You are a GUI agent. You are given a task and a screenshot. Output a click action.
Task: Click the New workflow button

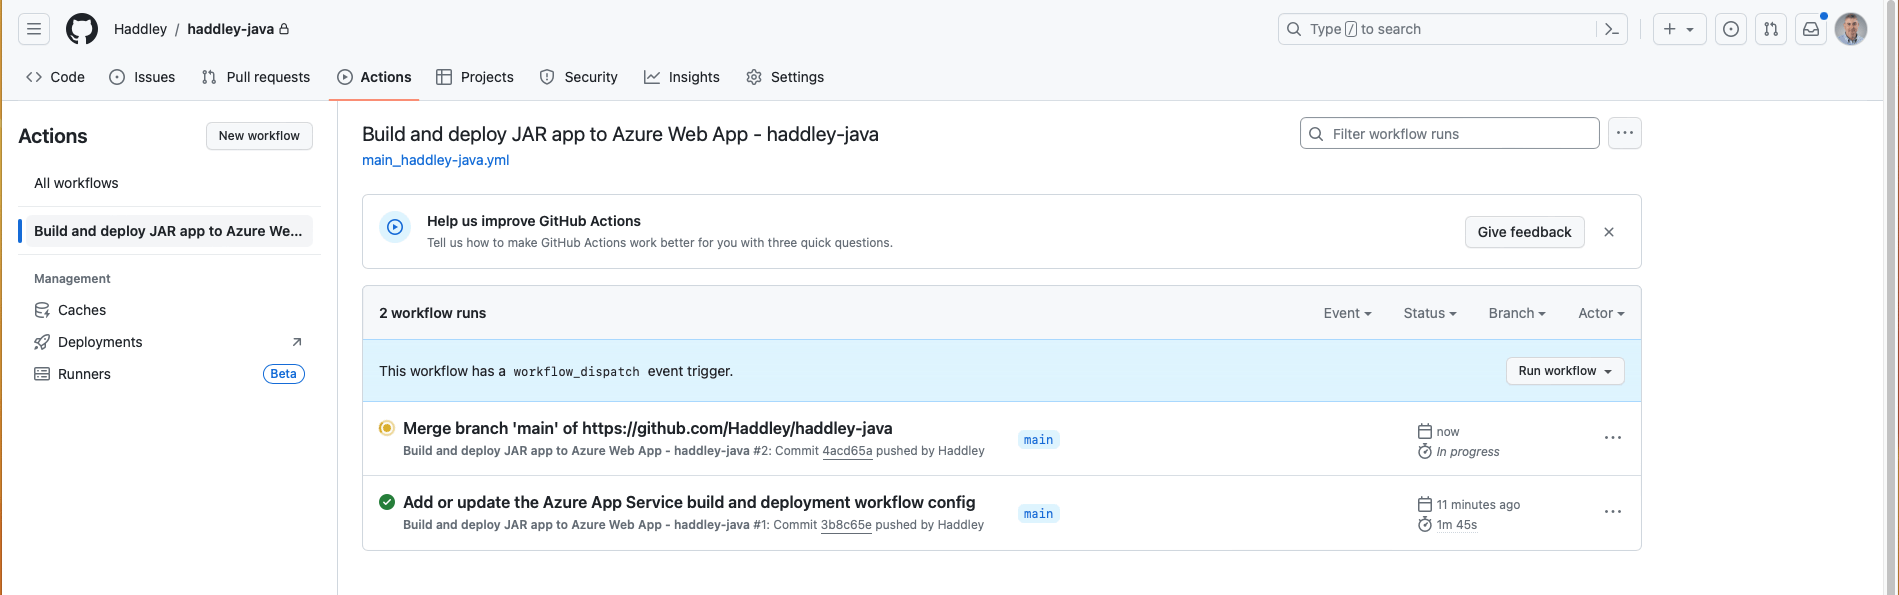tap(259, 136)
